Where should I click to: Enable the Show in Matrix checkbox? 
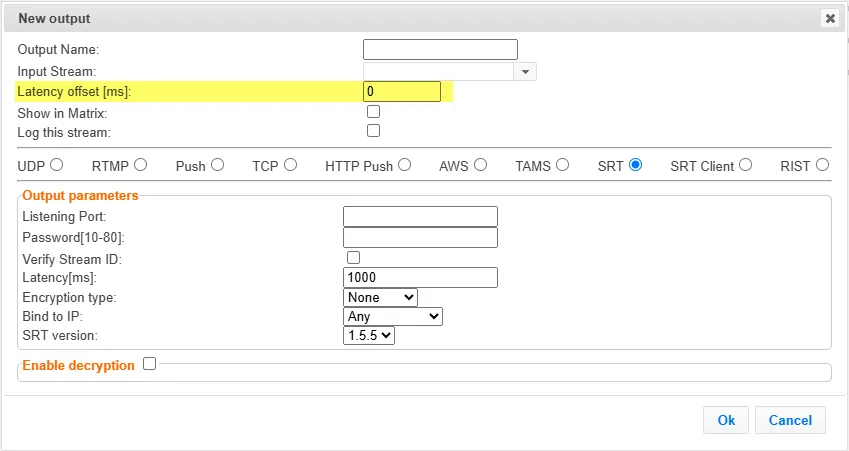pos(373,112)
